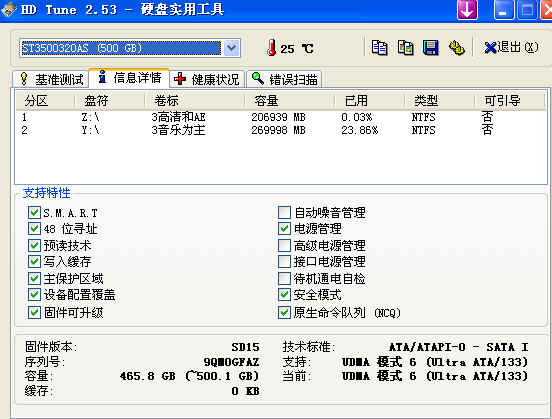Toggle the 自动噪音管理 checkbox
The height and width of the screenshot is (419, 552).
pos(284,213)
